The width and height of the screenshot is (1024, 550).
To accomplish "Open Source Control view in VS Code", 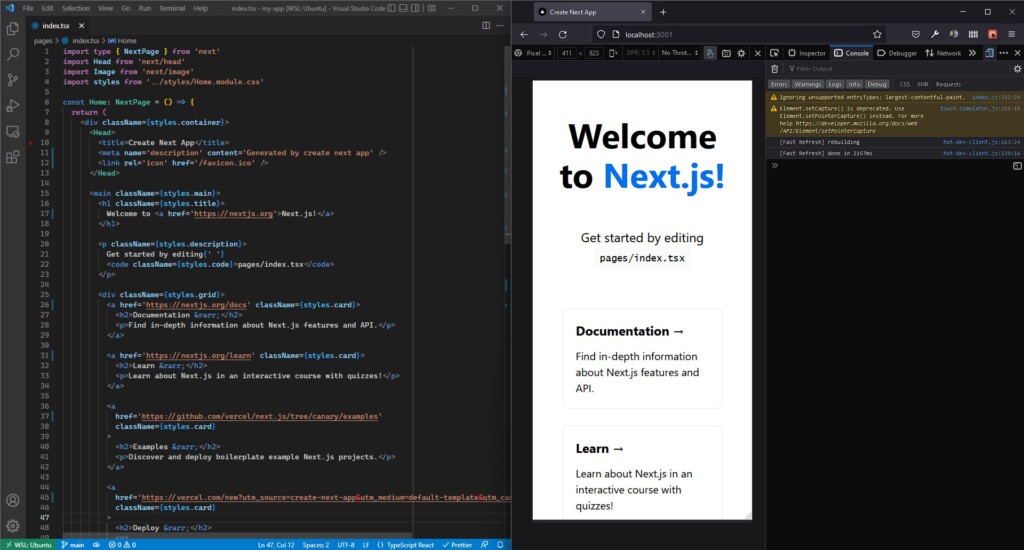I will pos(12,80).
